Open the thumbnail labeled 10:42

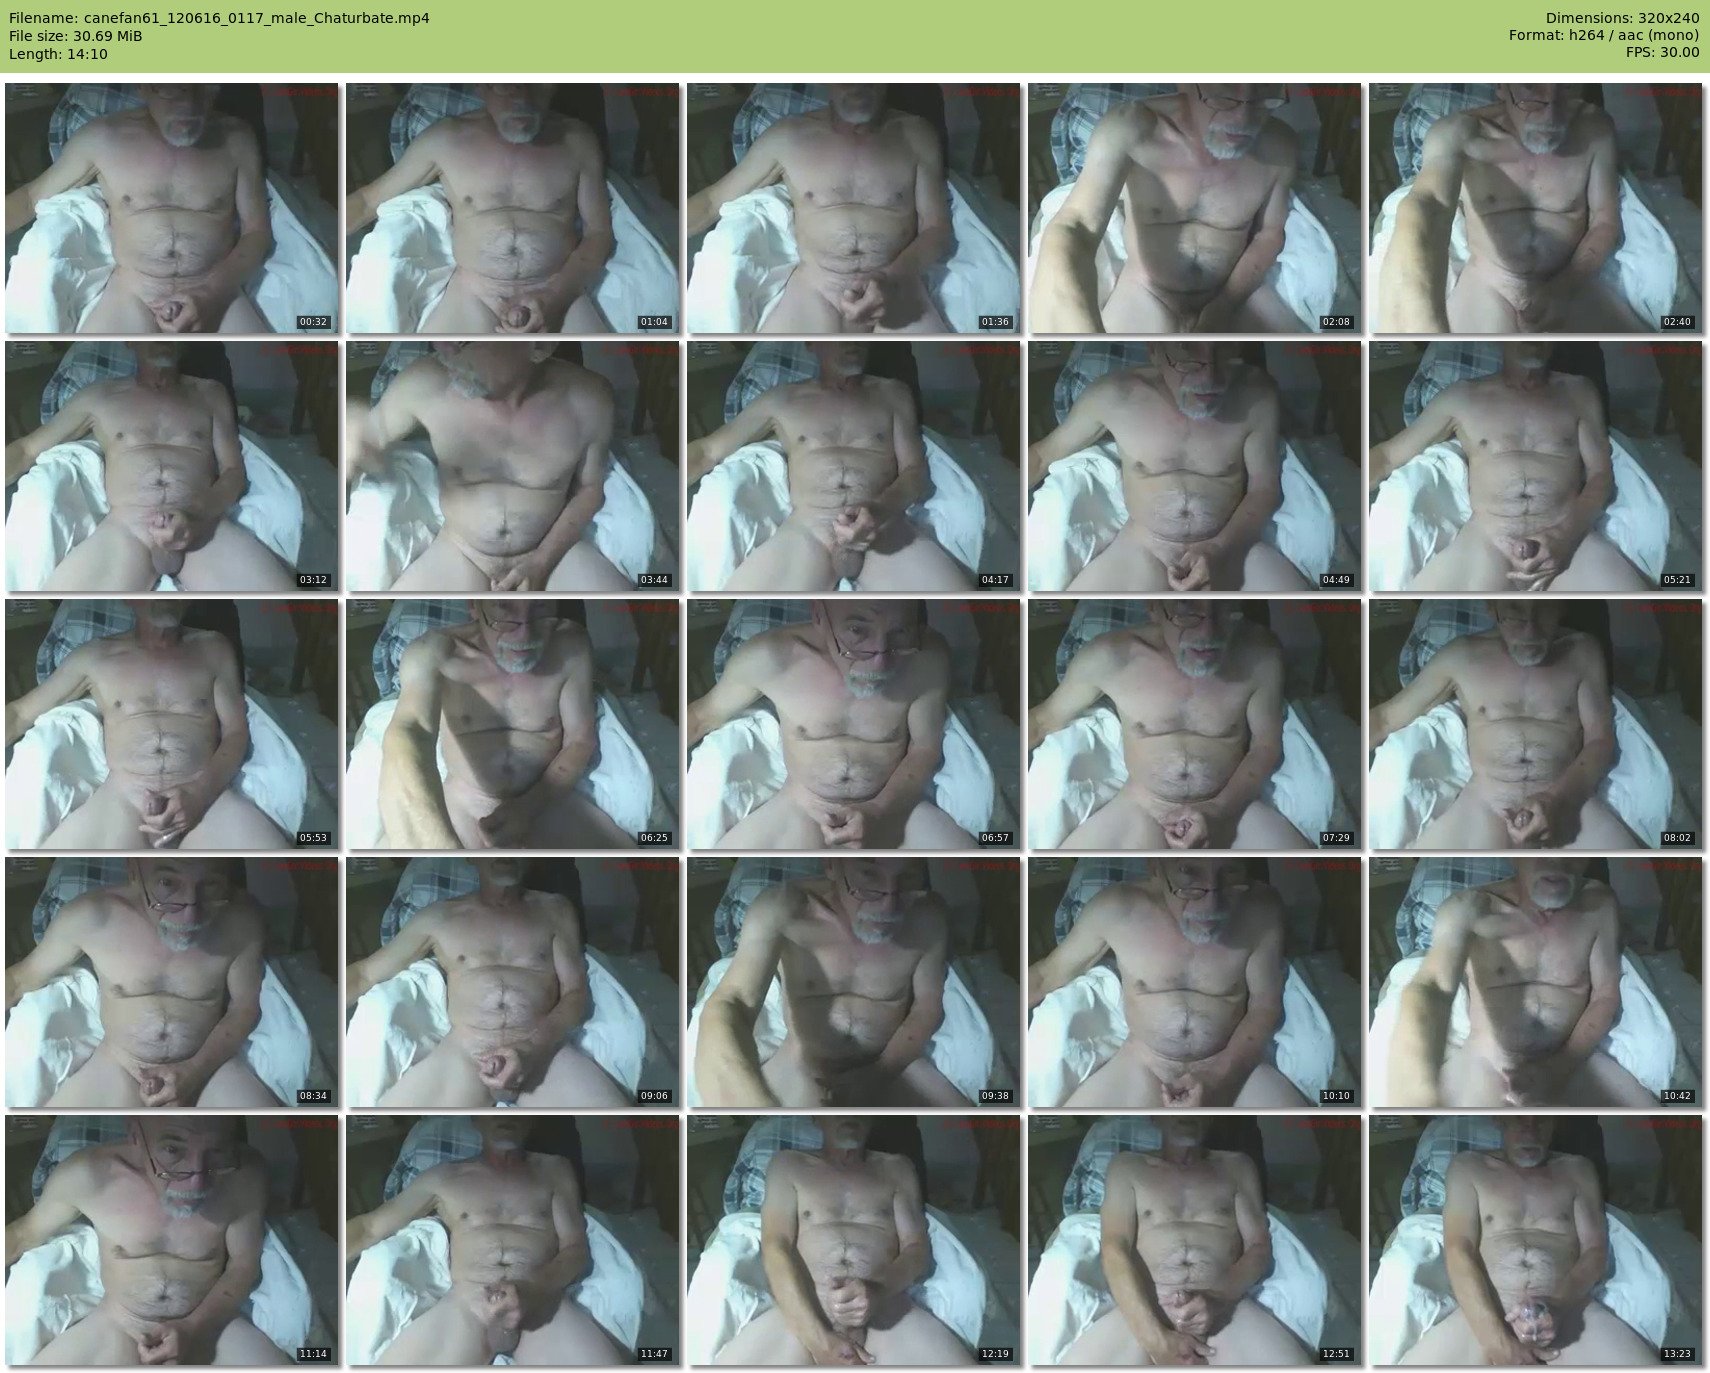pyautogui.click(x=1535, y=982)
